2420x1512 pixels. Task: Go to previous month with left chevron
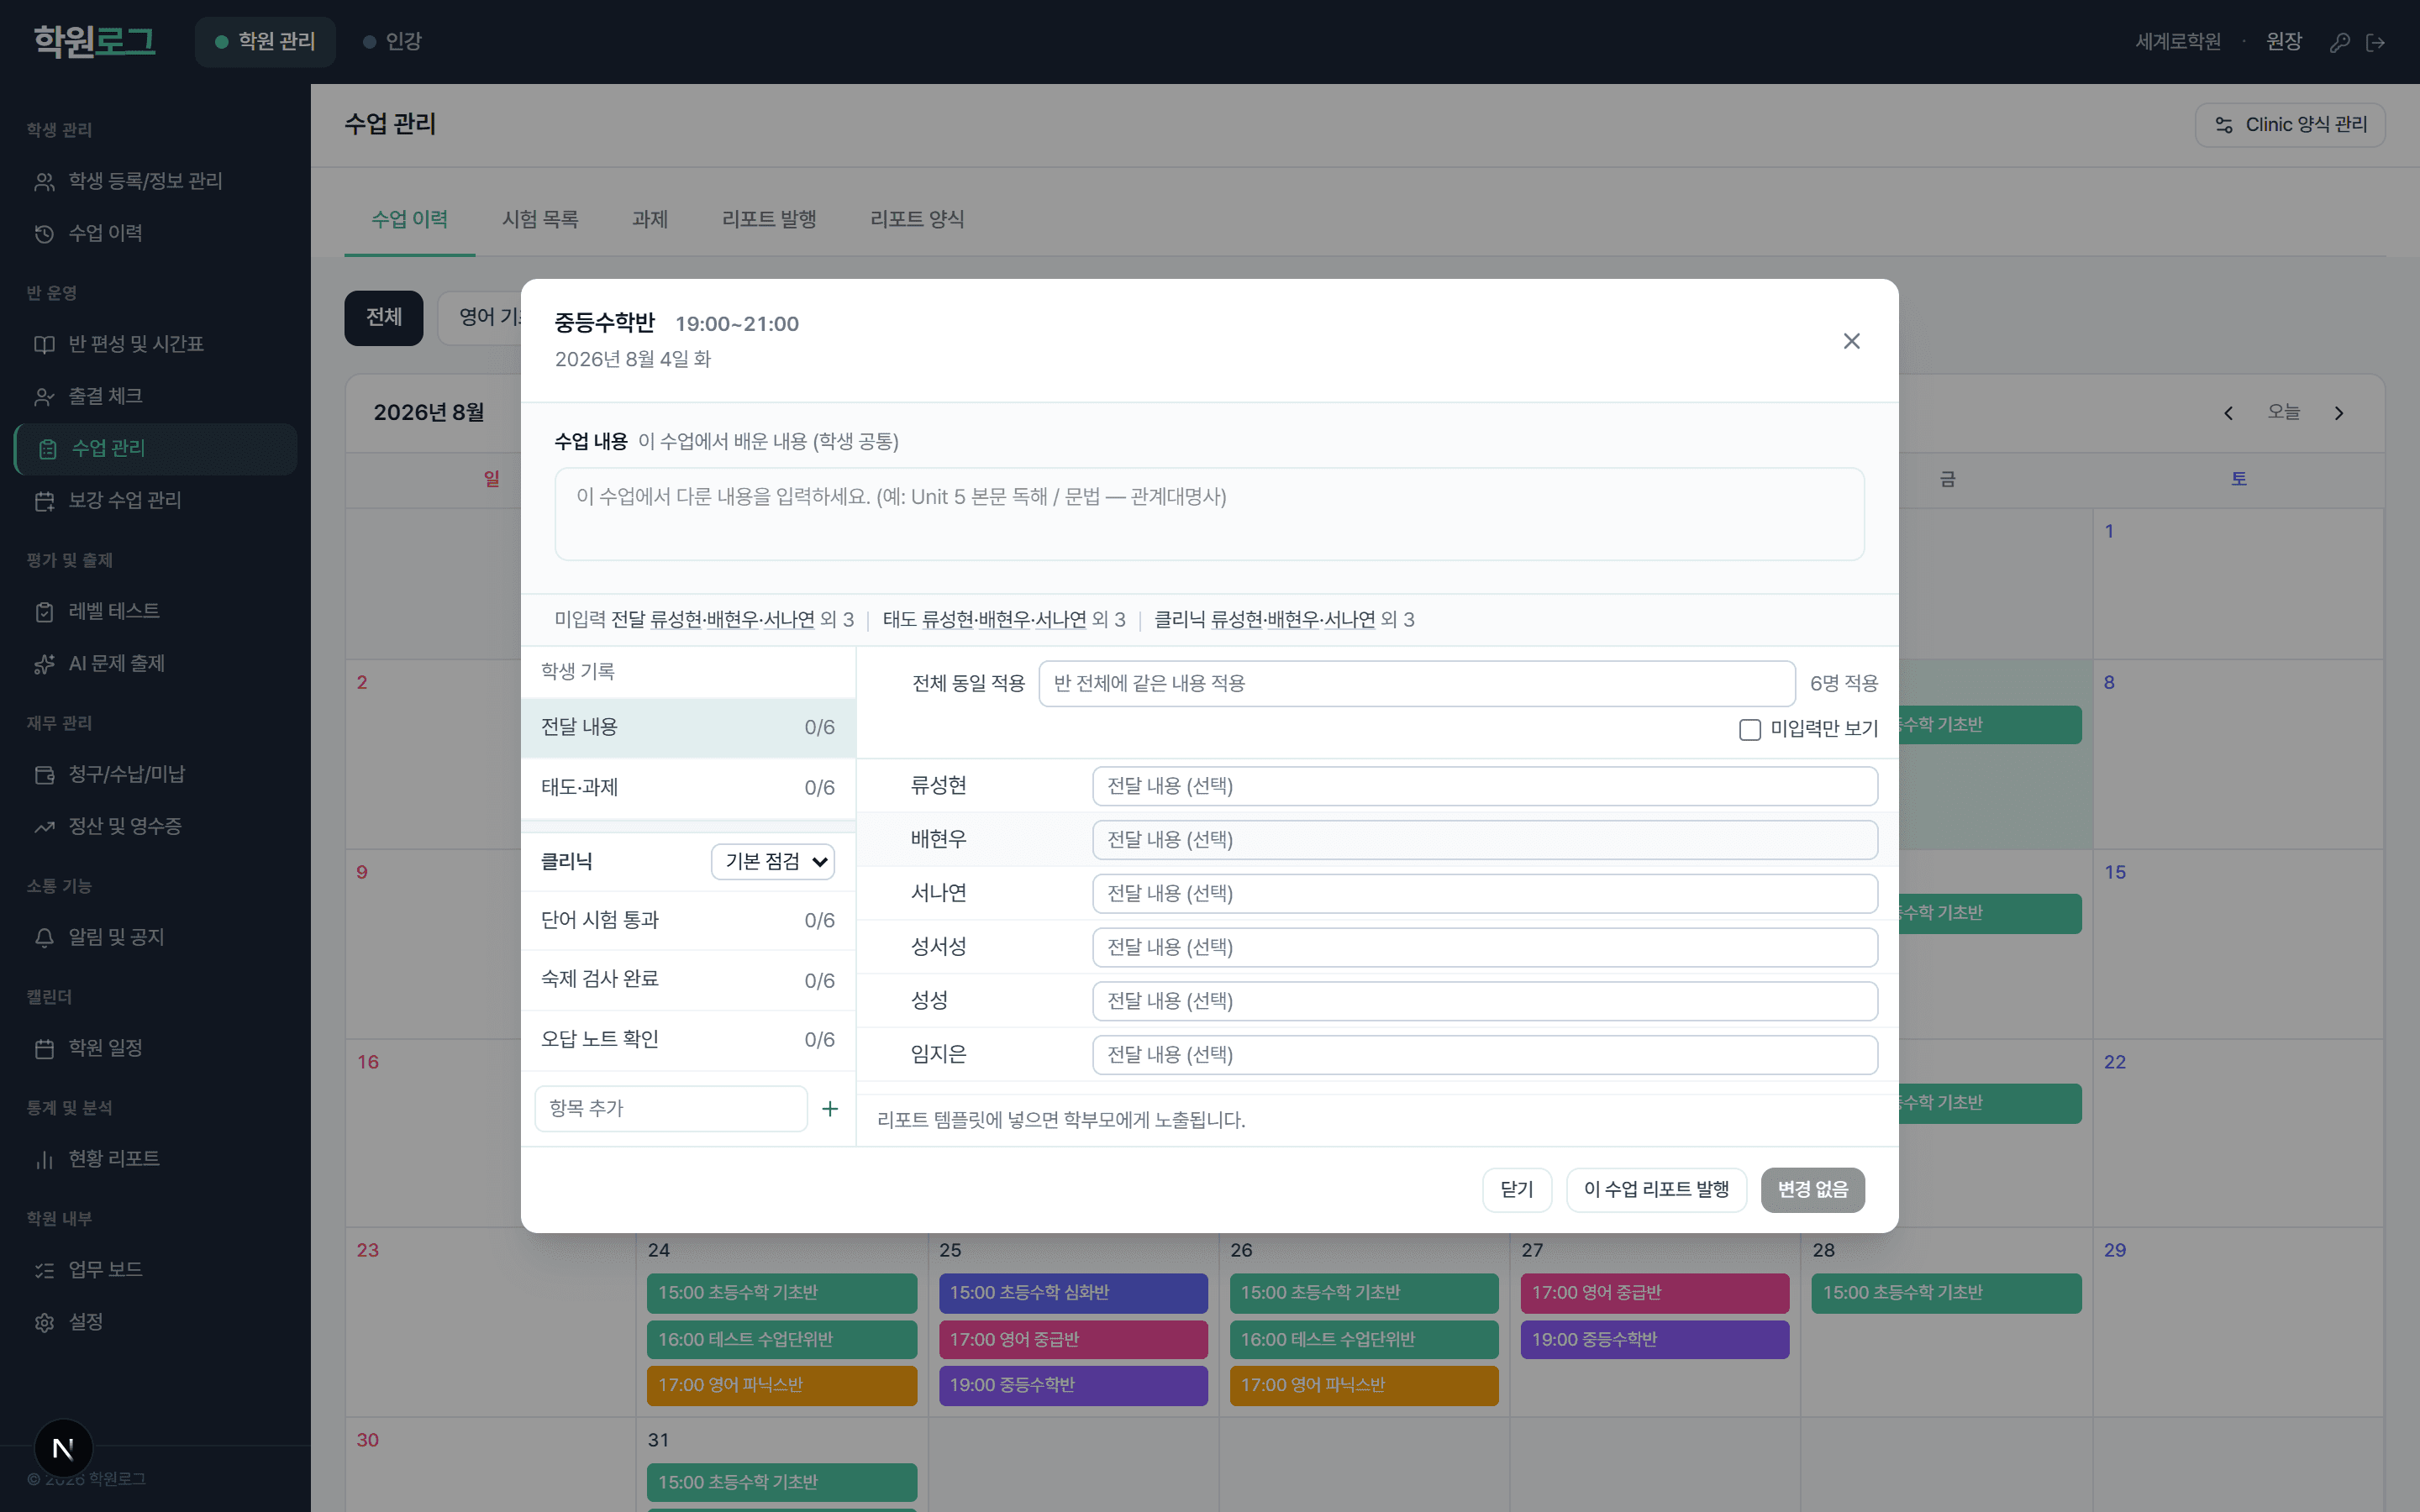pyautogui.click(x=2228, y=413)
